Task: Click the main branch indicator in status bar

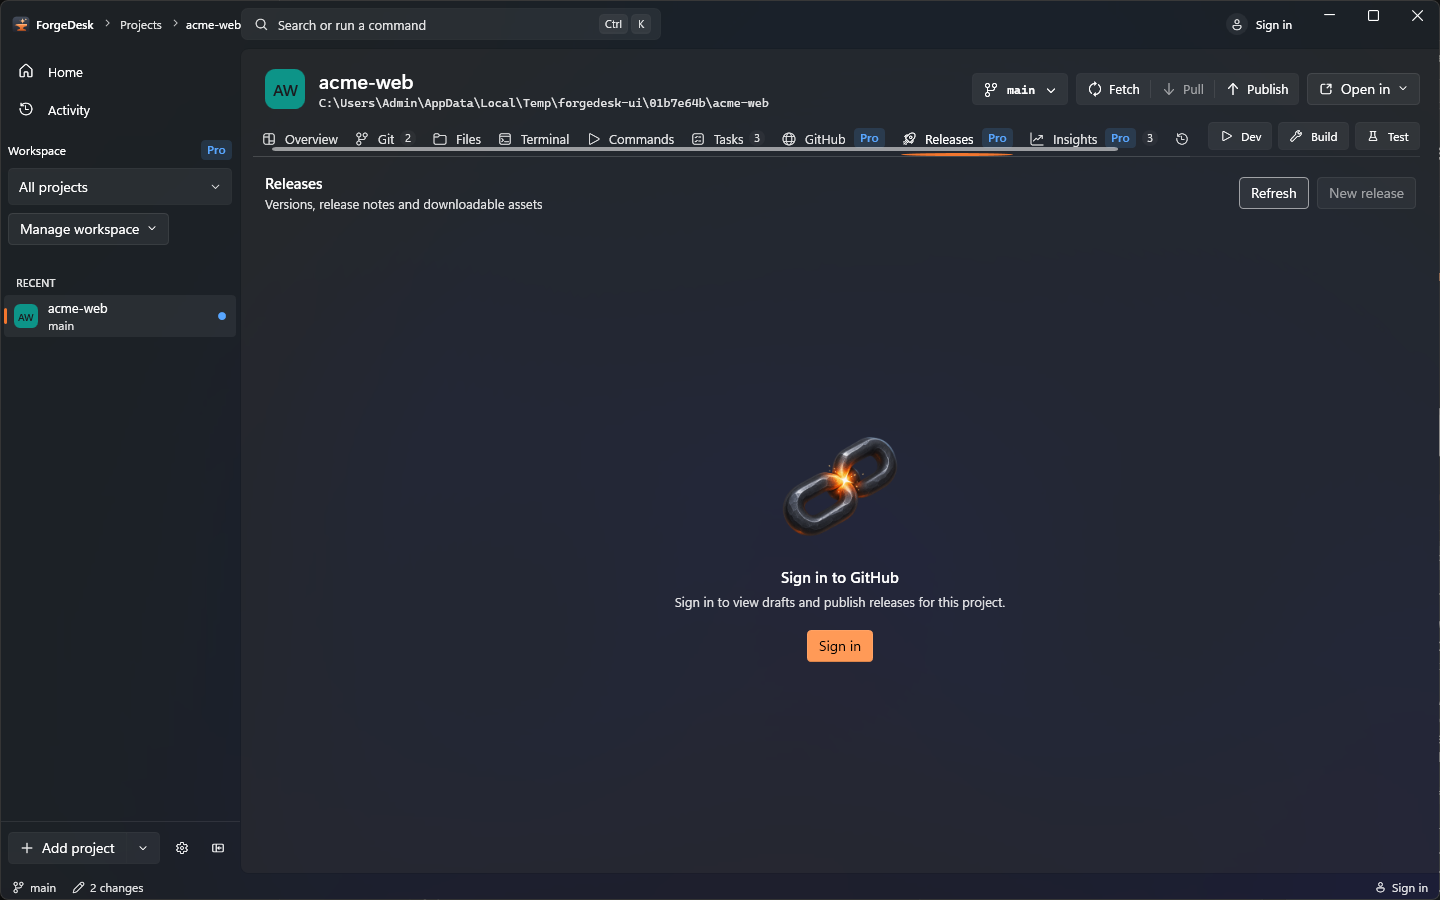Action: coord(34,888)
